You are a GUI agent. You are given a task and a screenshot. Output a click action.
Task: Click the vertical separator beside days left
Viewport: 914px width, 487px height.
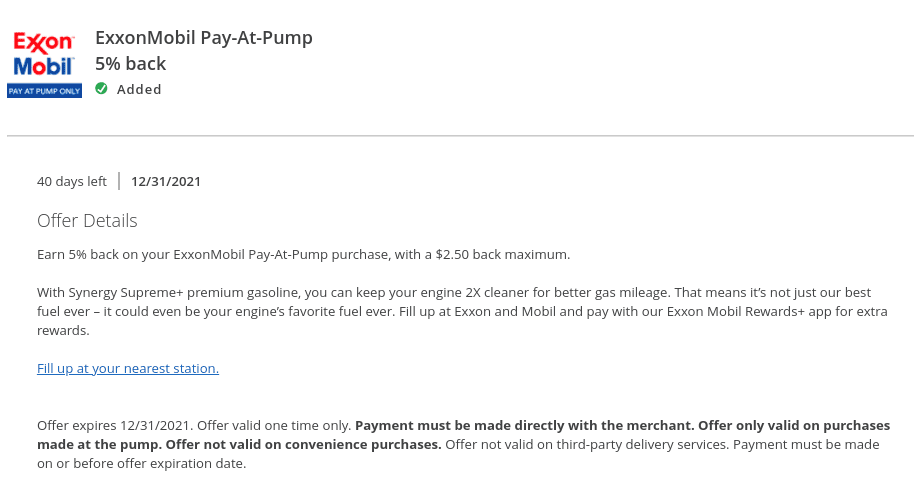pos(119,181)
